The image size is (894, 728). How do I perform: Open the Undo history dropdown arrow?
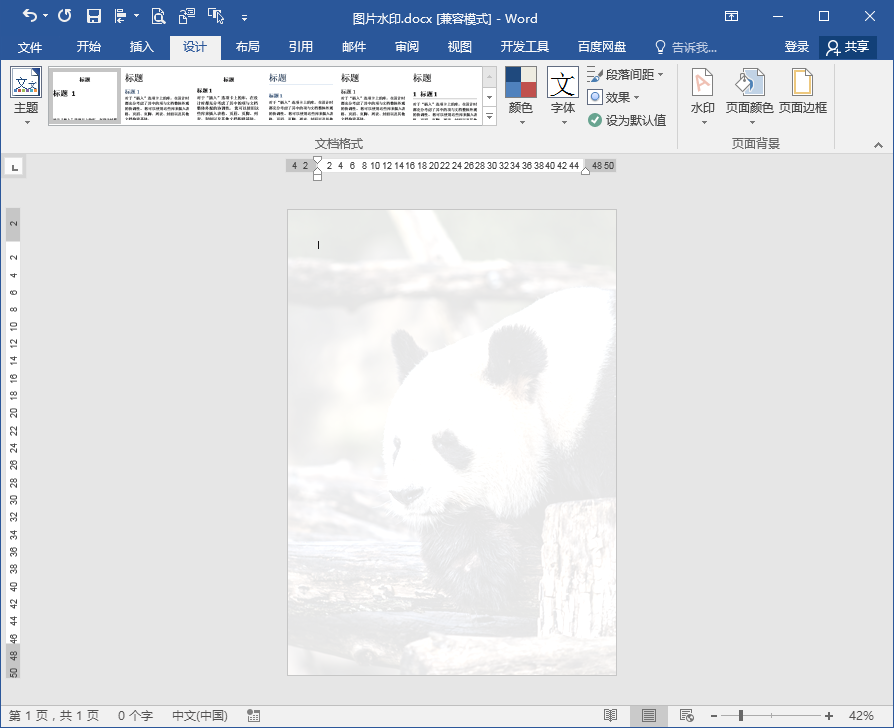[x=46, y=17]
